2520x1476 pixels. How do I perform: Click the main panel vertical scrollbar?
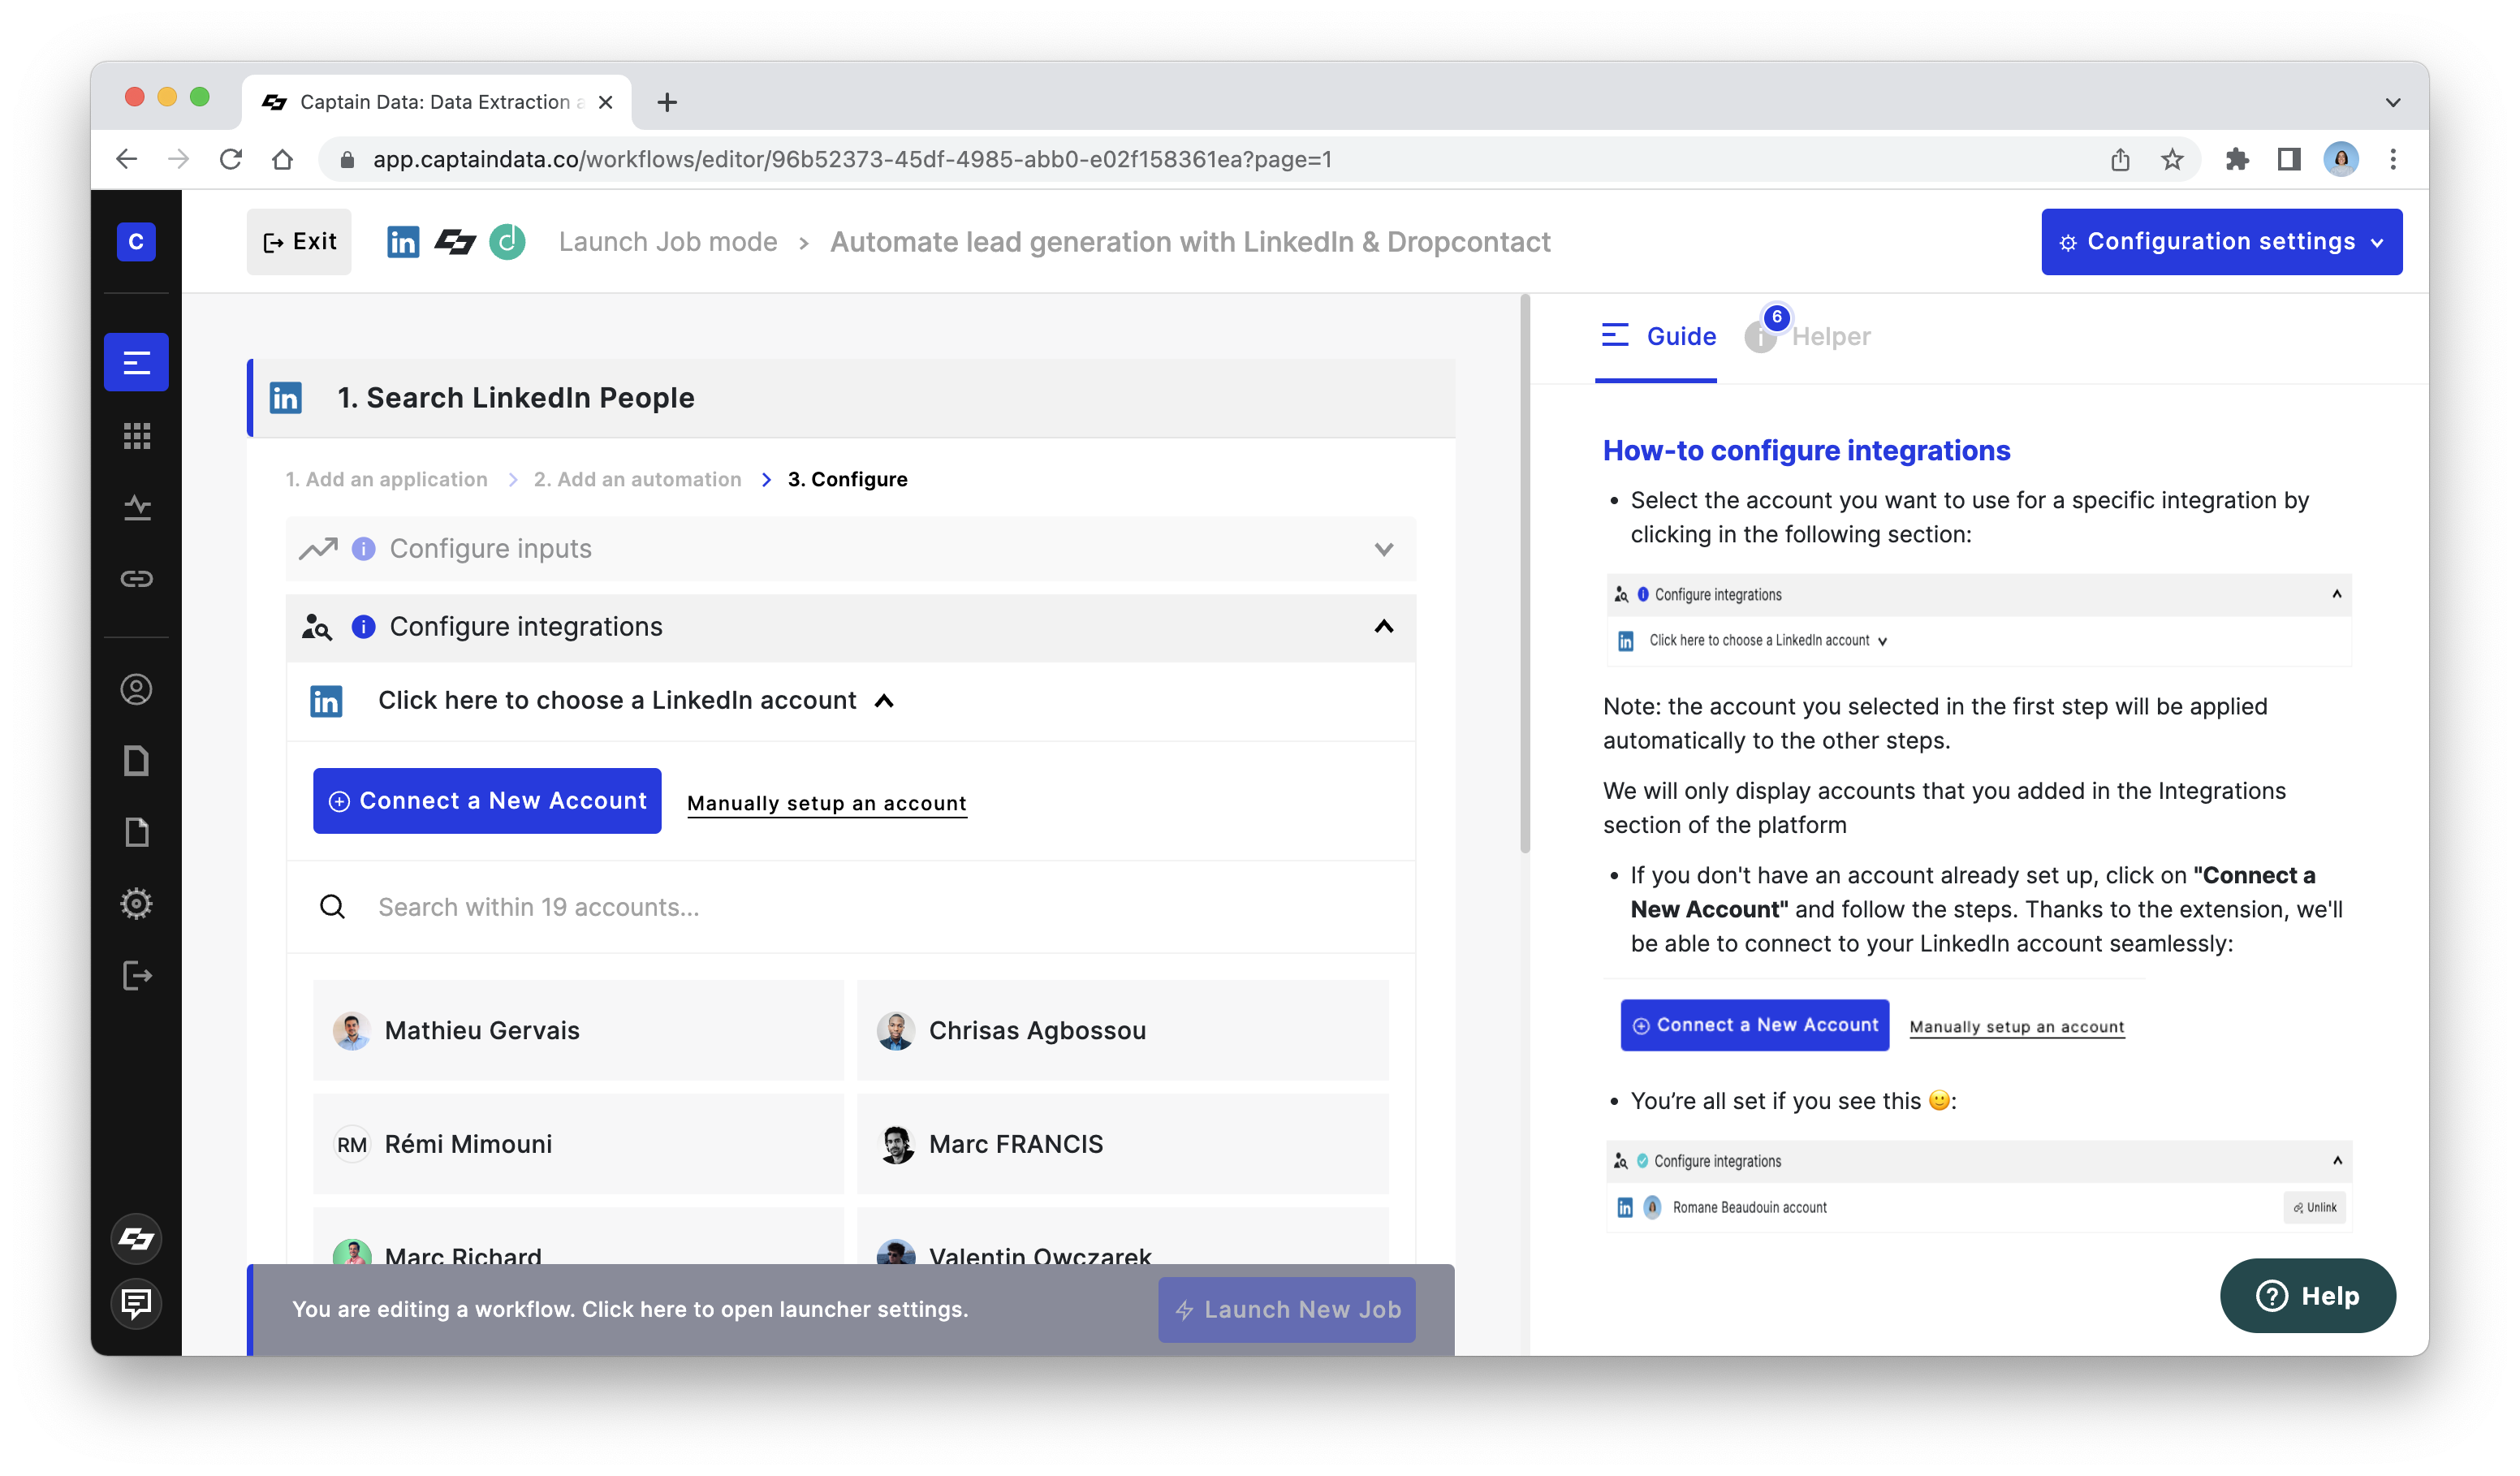pos(1524,574)
